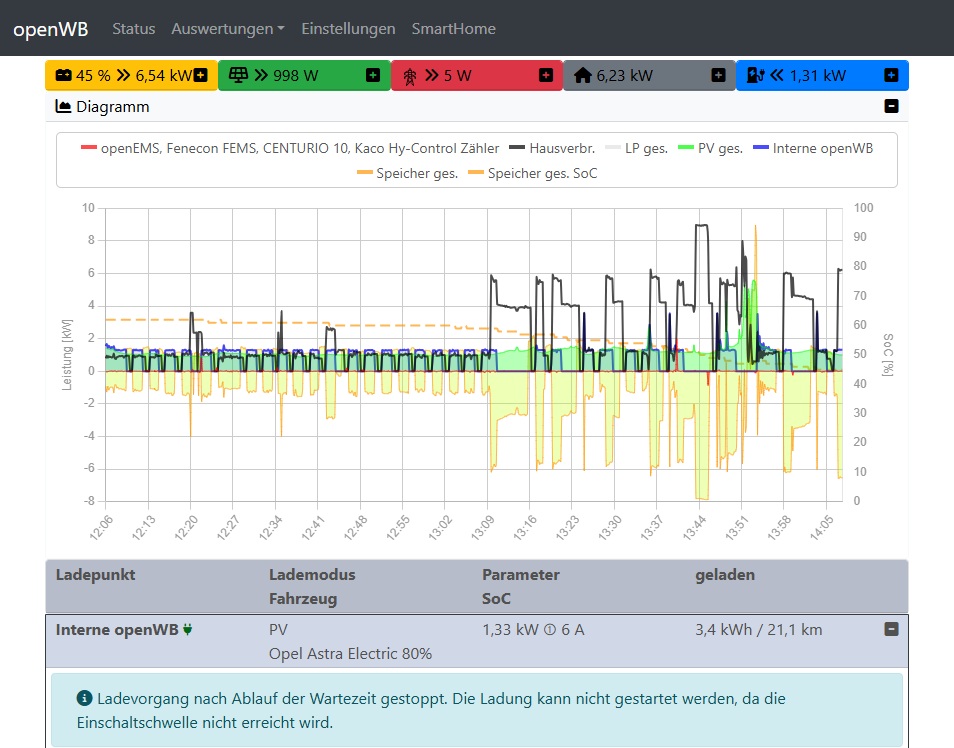Click the battery storage icon
The width and height of the screenshot is (954, 748).
point(62,75)
